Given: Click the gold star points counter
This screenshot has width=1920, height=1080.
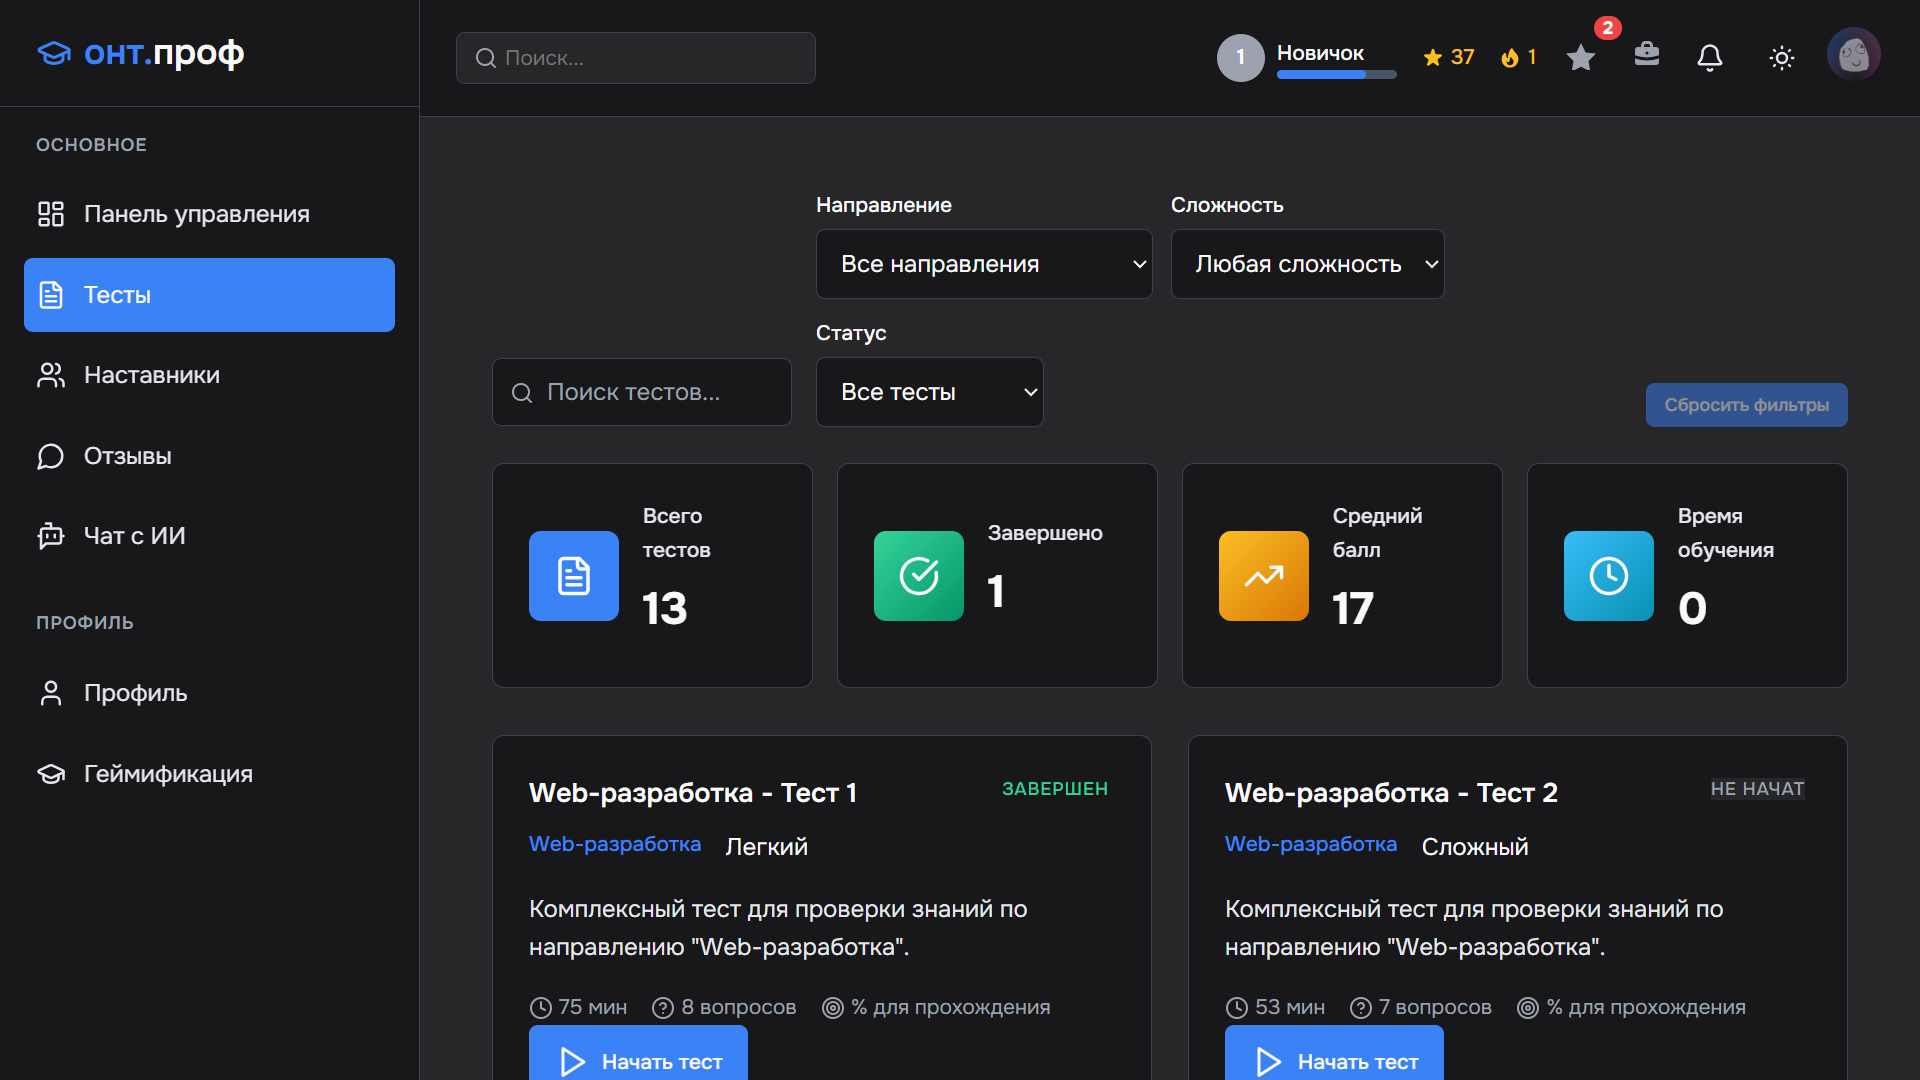Looking at the screenshot, I should tap(1448, 58).
